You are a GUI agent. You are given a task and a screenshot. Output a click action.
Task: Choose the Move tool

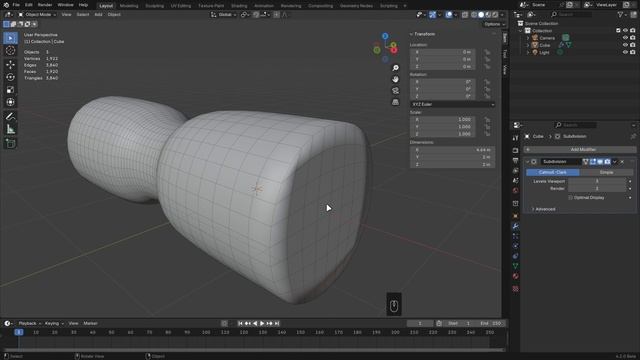(x=10, y=64)
